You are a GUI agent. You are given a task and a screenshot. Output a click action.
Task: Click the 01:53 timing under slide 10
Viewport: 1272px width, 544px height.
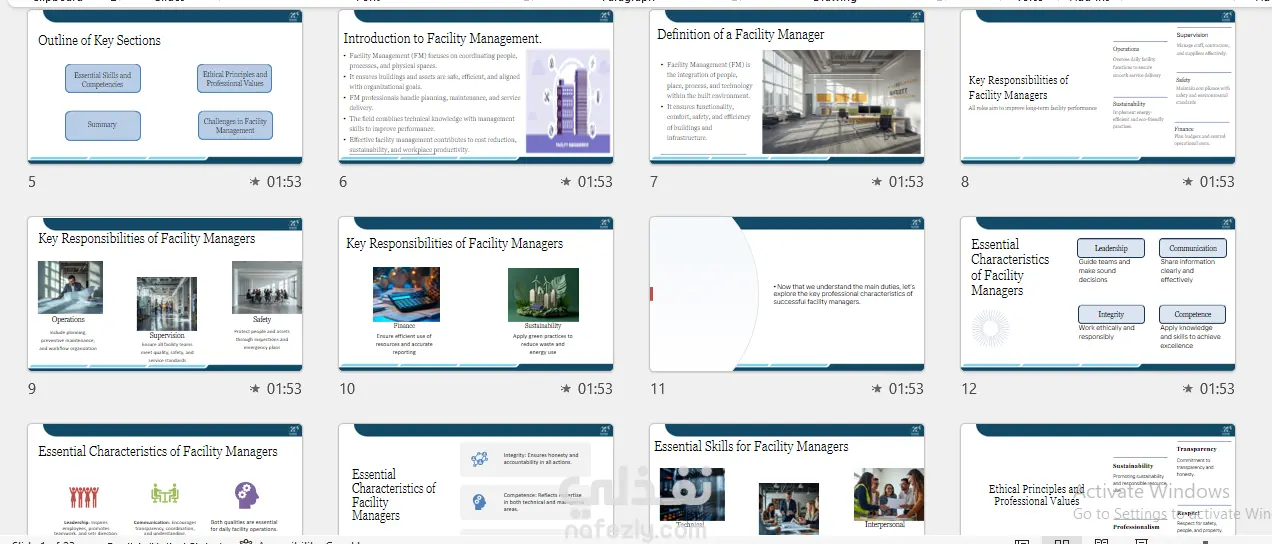pos(595,388)
